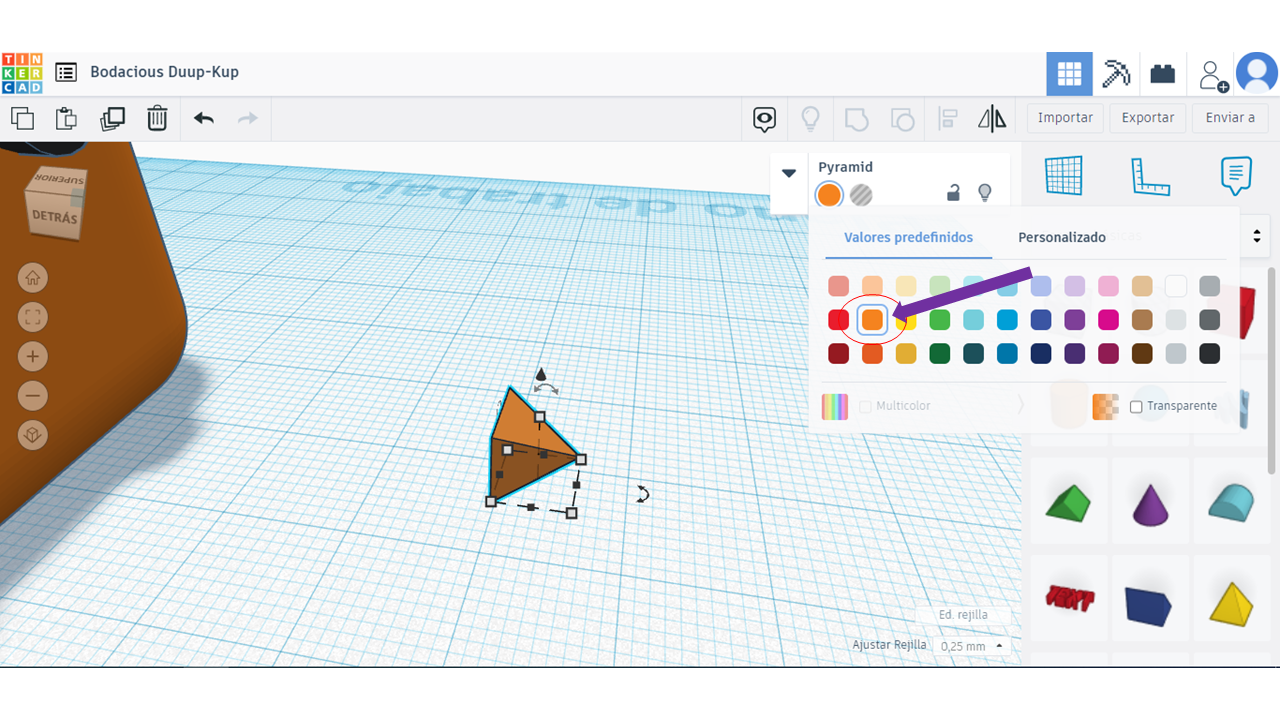Viewport: 1280px width, 720px height.
Task: Click the Ungroup shapes icon
Action: (902, 119)
